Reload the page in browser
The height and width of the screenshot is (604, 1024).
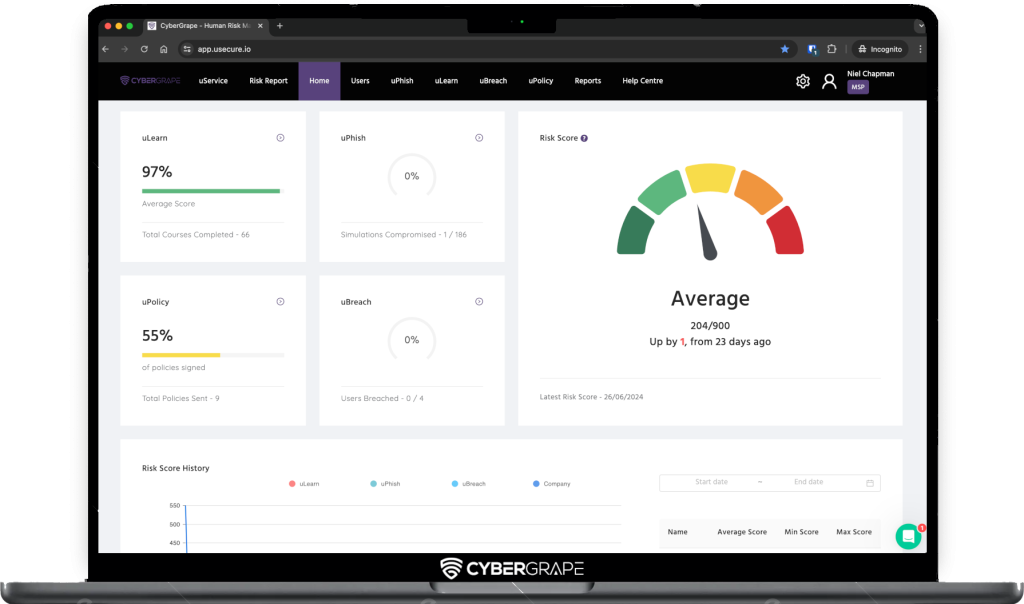pyautogui.click(x=145, y=49)
